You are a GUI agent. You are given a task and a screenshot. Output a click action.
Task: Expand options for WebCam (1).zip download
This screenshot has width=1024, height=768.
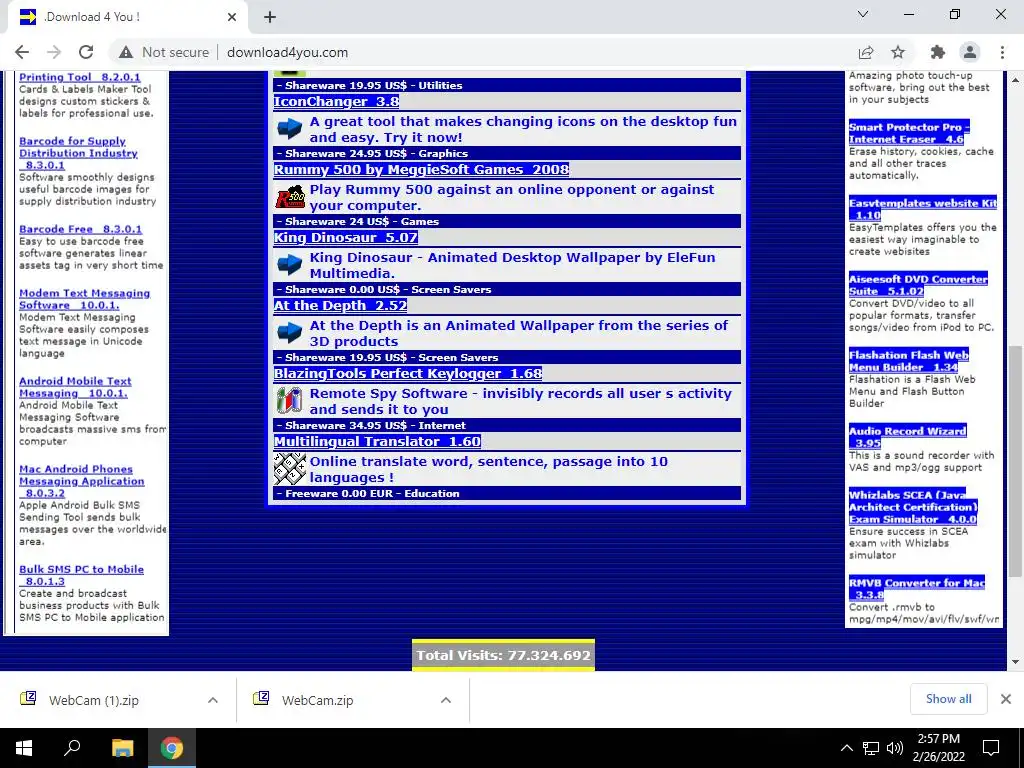pos(212,700)
